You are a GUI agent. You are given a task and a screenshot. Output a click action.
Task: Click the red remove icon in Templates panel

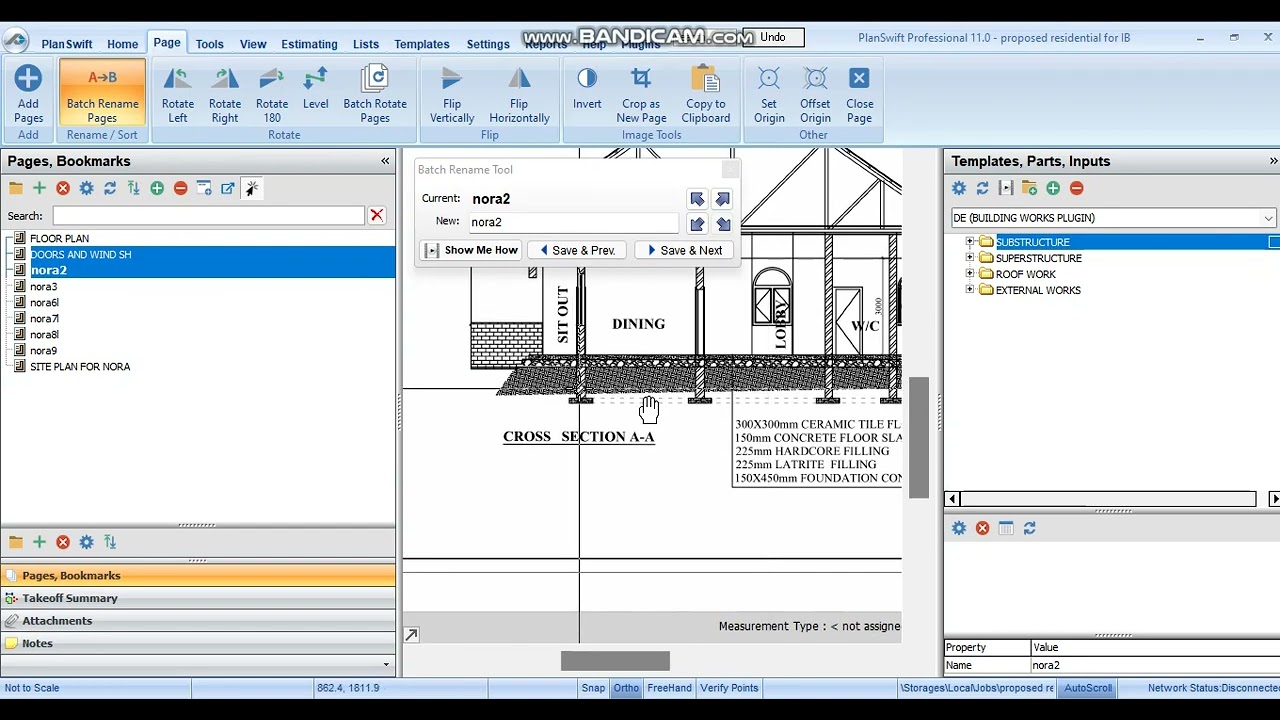click(x=1076, y=188)
